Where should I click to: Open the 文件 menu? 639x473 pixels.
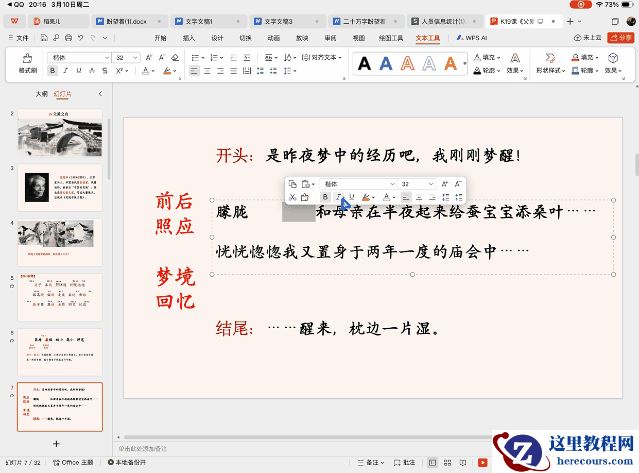(20, 38)
